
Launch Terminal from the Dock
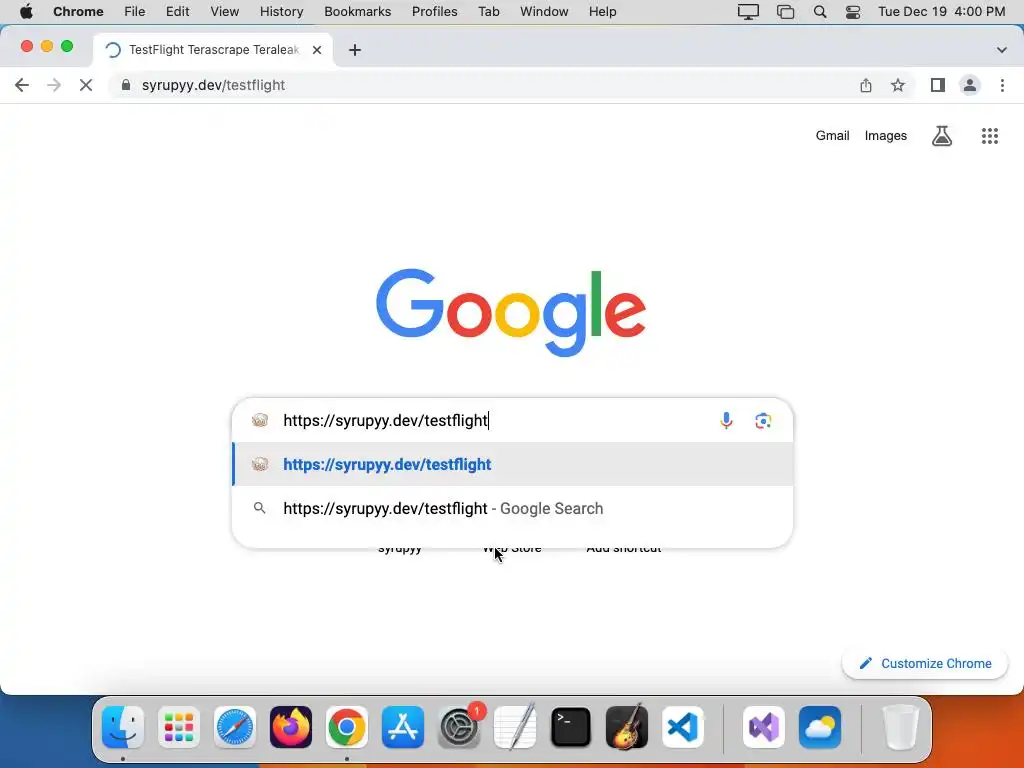[571, 727]
